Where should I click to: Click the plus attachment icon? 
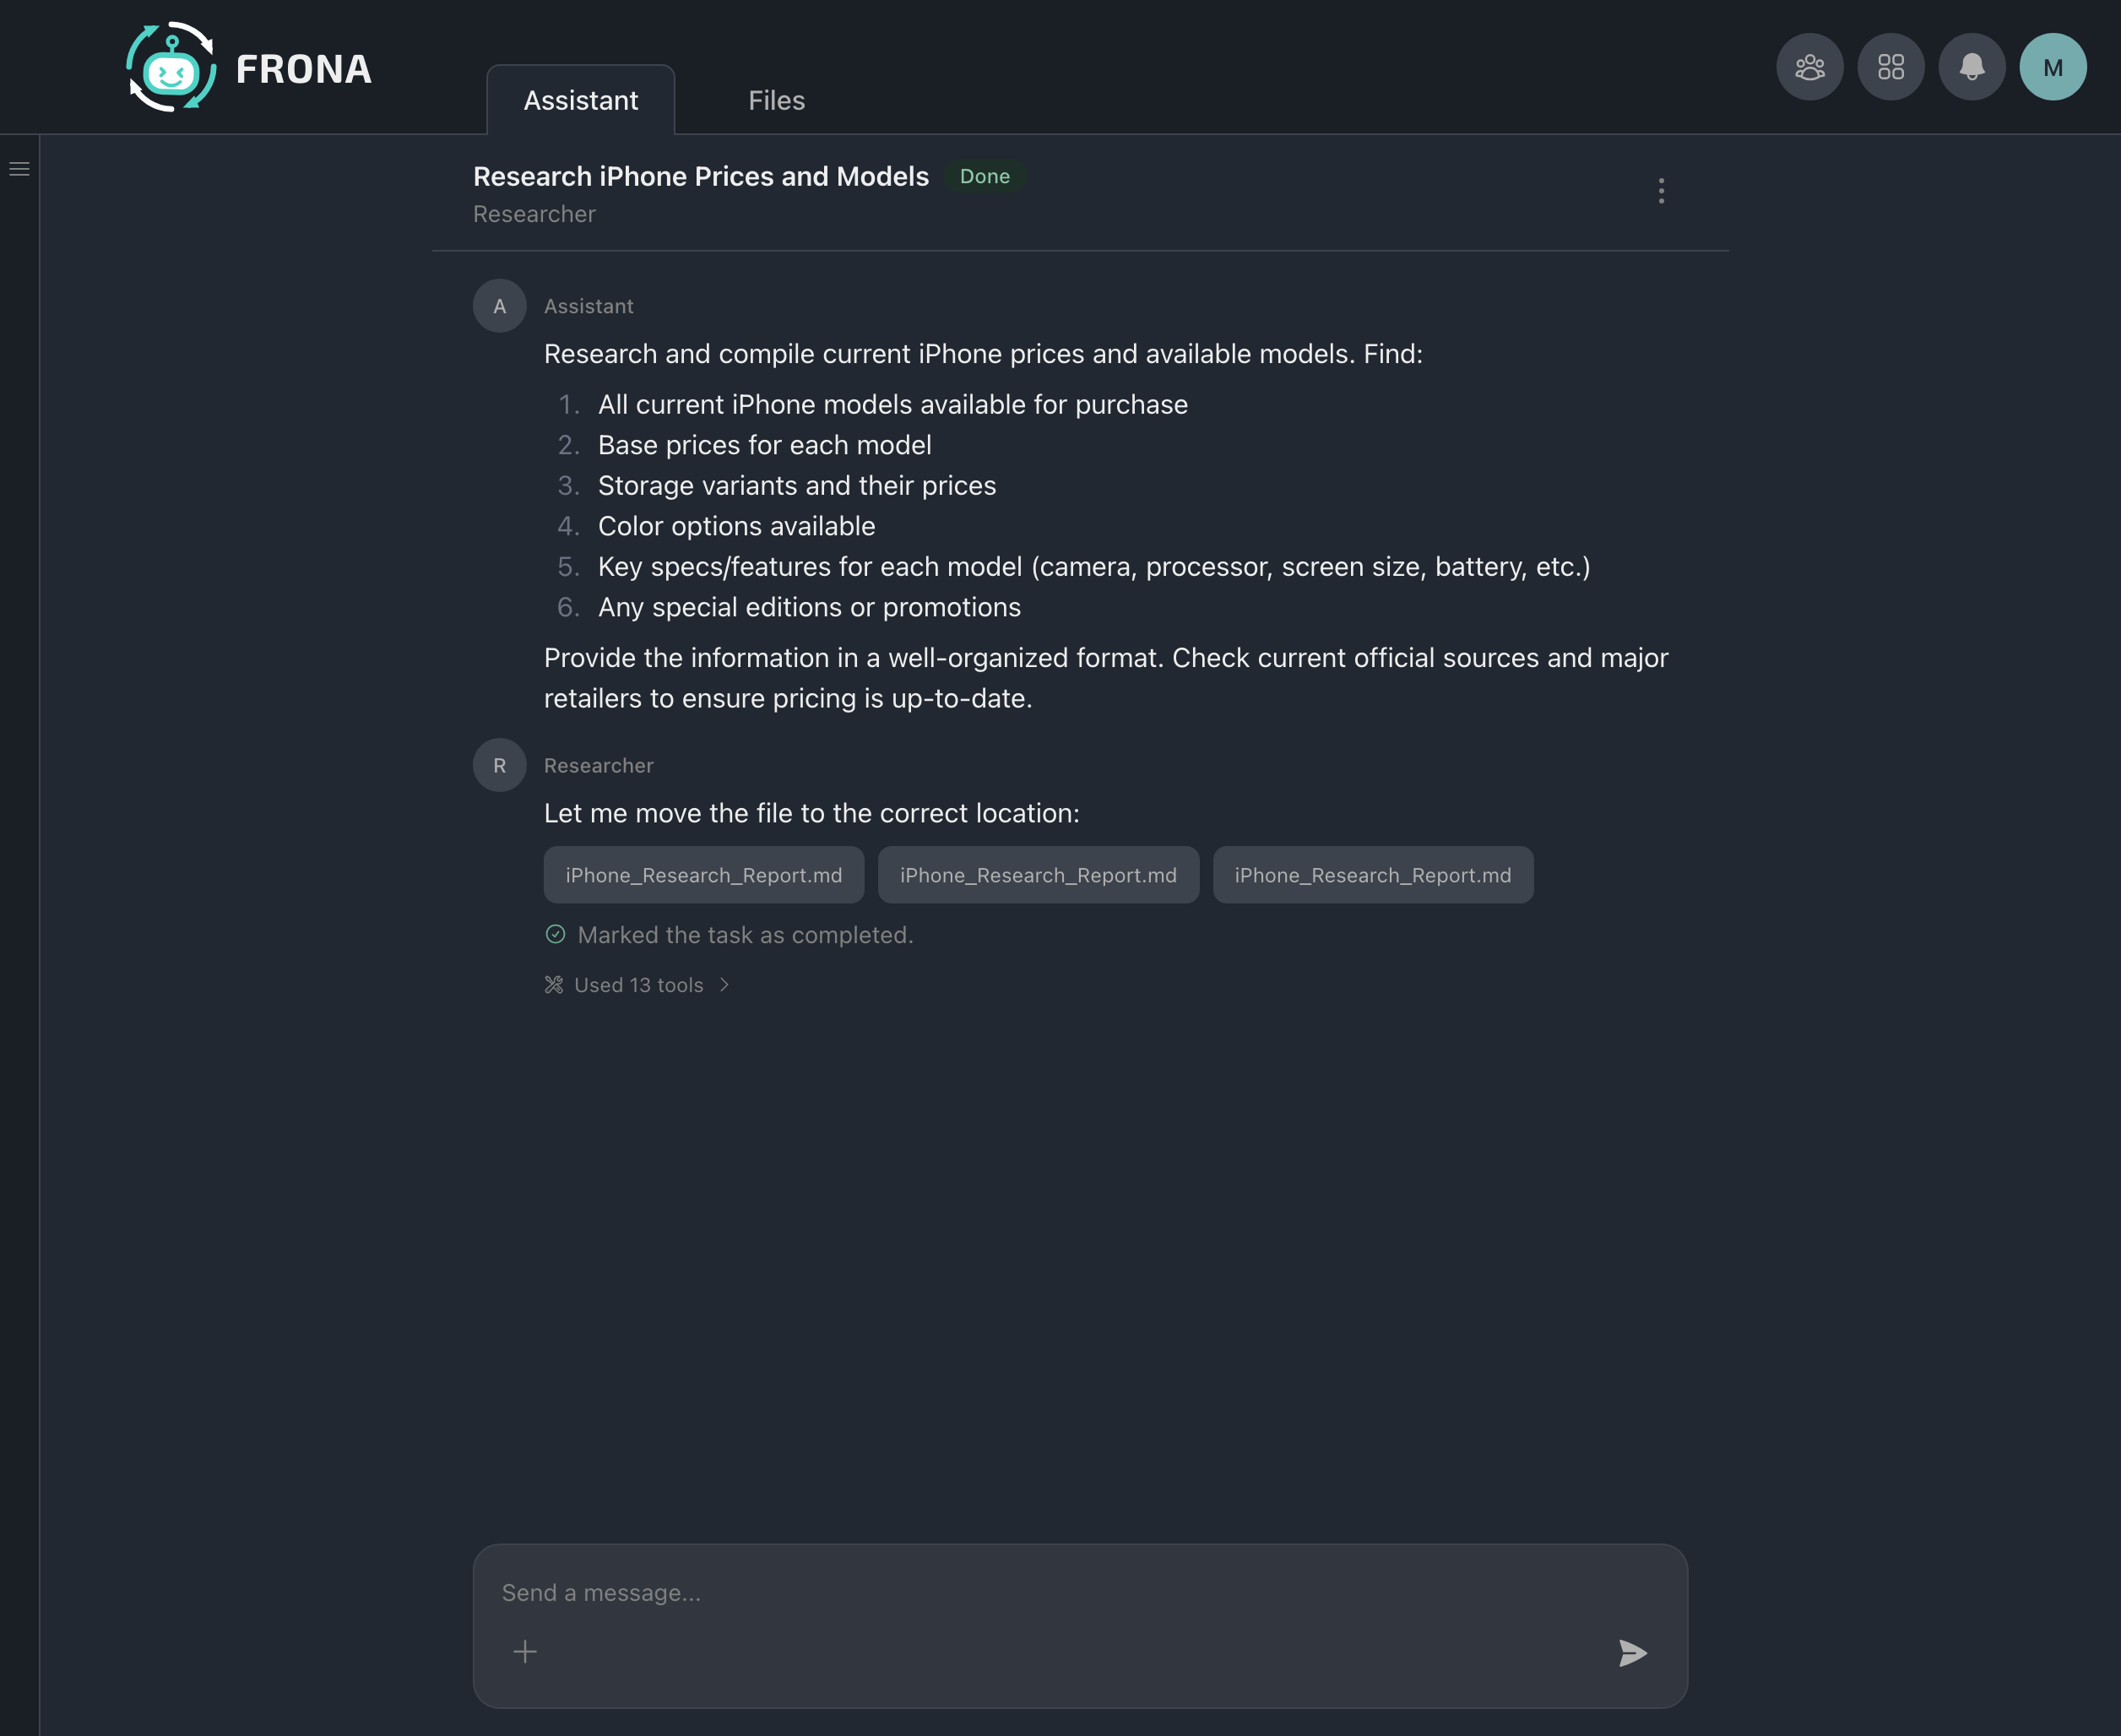(525, 1651)
